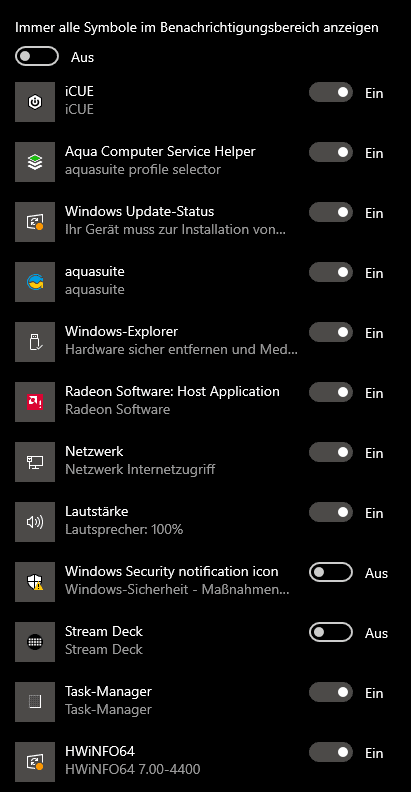Turn off the iCUE toggle
The image size is (411, 792).
tap(331, 92)
